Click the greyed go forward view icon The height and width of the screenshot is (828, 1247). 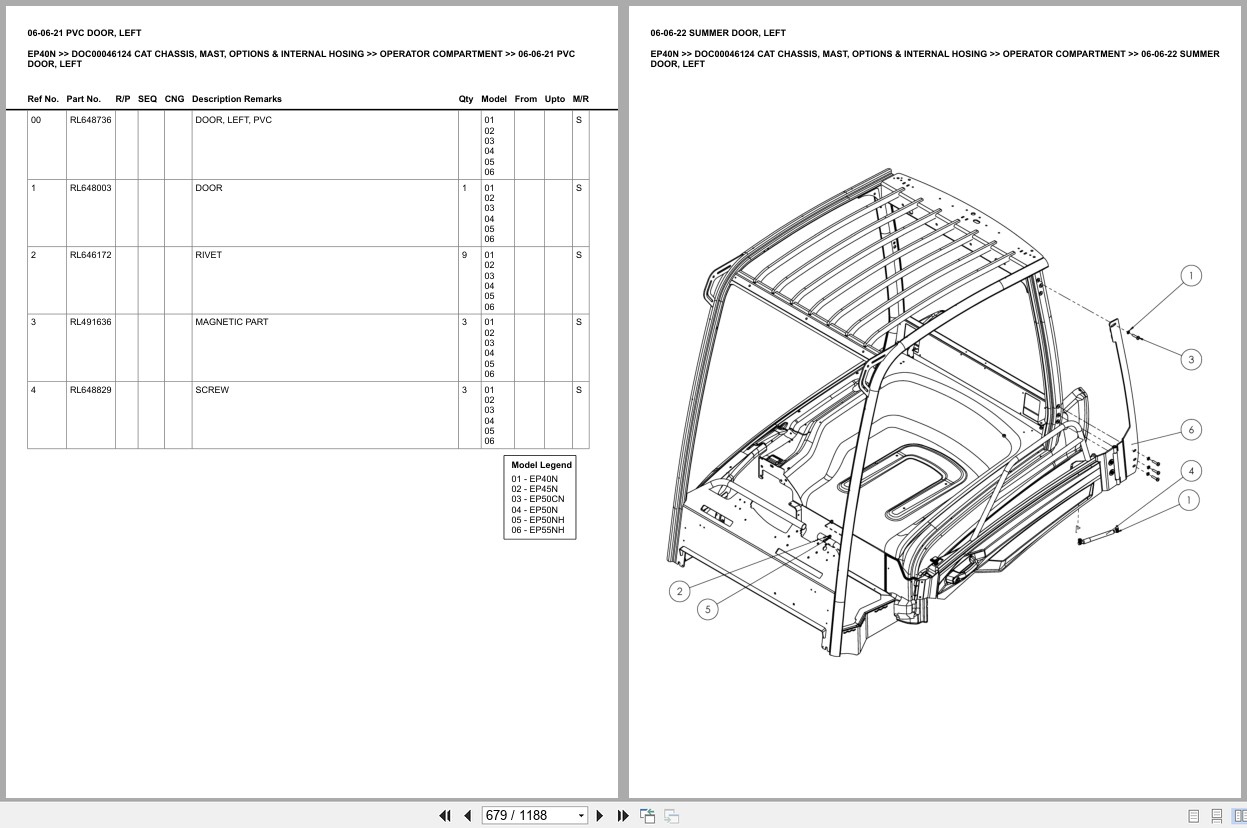click(671, 816)
